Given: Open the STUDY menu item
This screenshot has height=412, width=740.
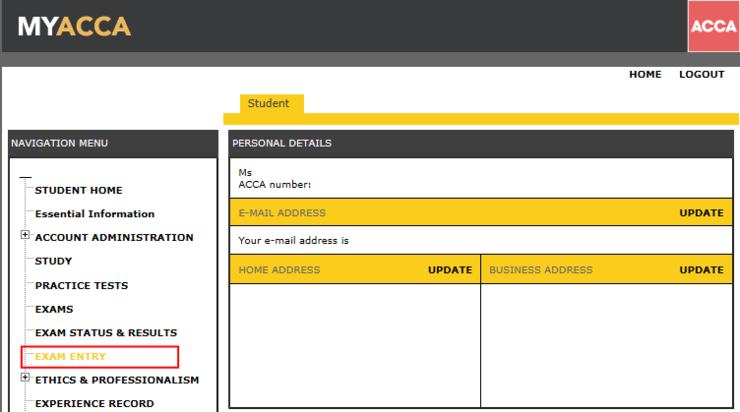Looking at the screenshot, I should (53, 261).
